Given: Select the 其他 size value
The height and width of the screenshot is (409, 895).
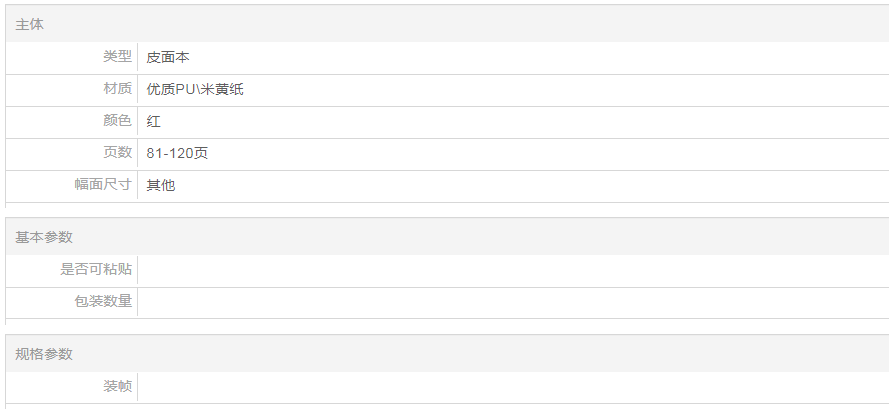Looking at the screenshot, I should pyautogui.click(x=161, y=185).
